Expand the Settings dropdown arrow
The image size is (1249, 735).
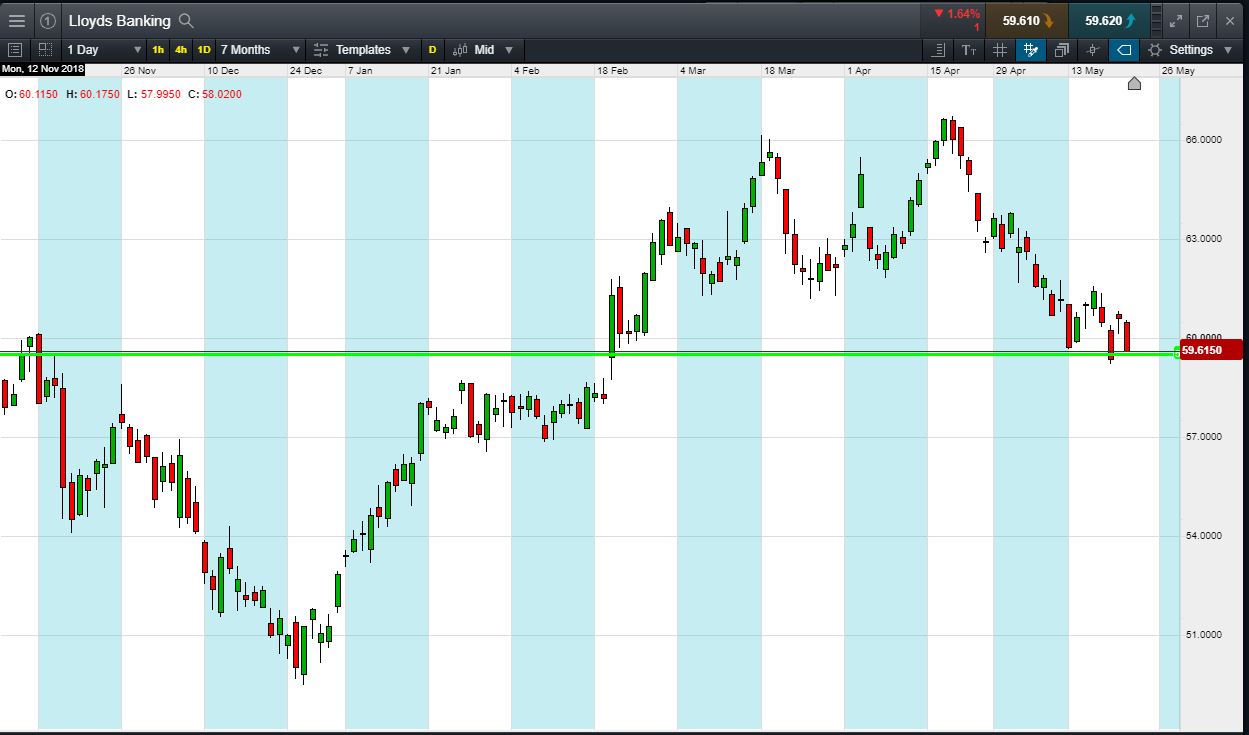1227,49
